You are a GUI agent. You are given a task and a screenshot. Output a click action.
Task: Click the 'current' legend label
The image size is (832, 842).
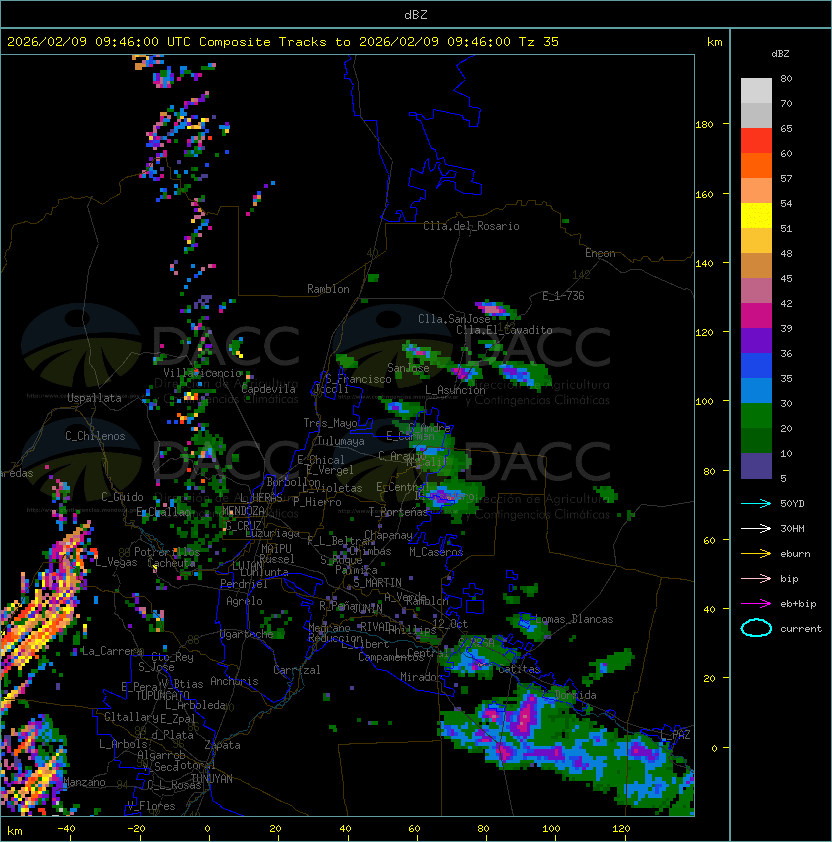click(801, 629)
